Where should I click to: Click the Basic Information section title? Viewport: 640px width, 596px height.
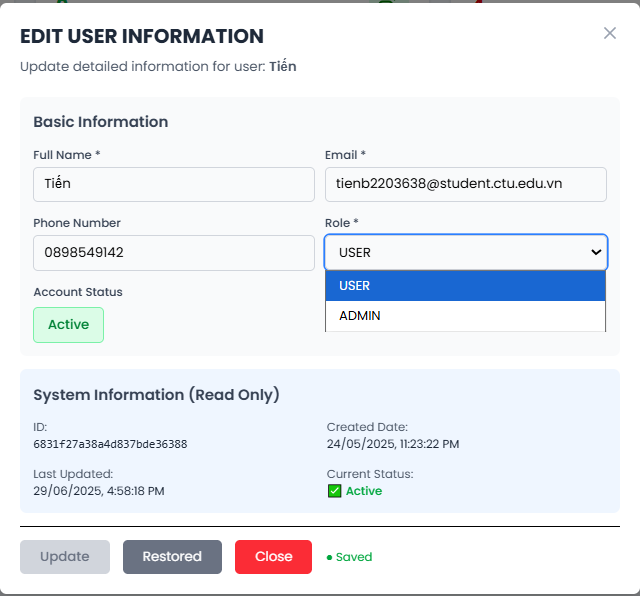tap(101, 122)
